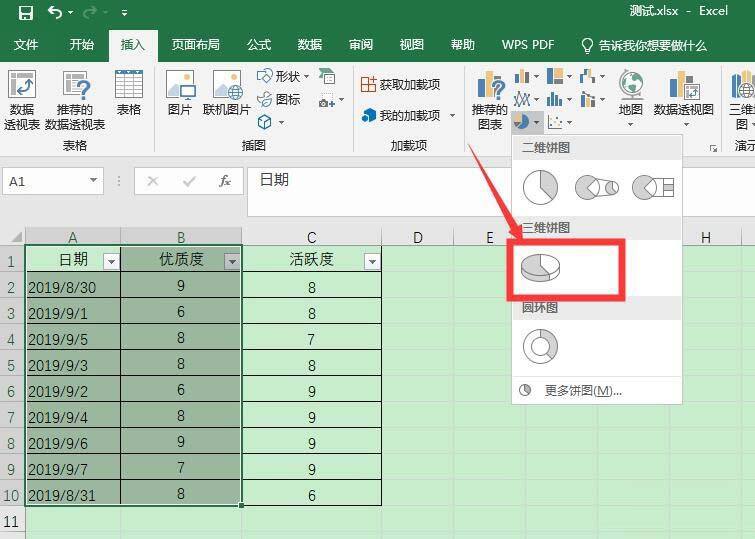This screenshot has height=539, width=755.
Task: Open the 优质度 column filter dropdown
Action: click(232, 261)
